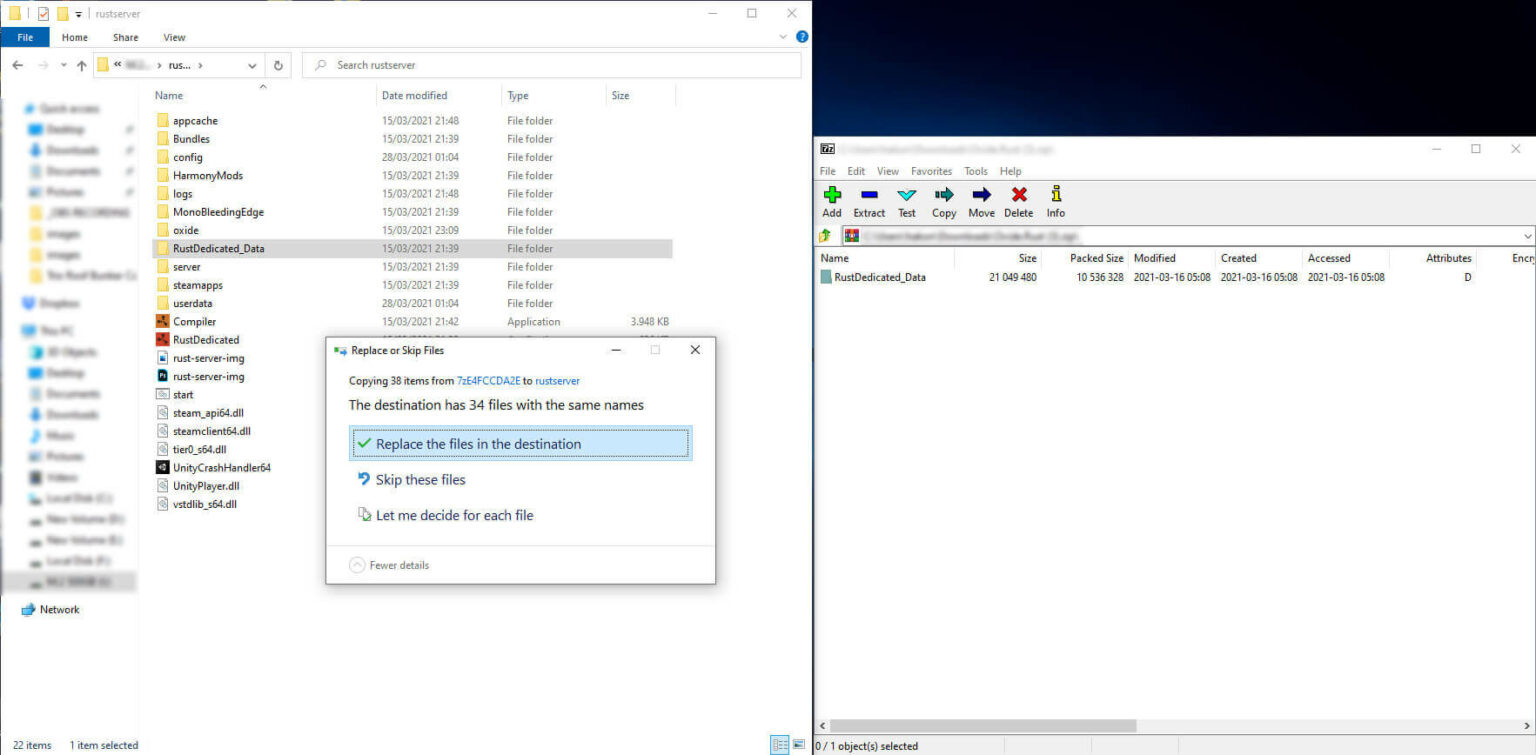Click the Extract icon in 7-Zip
The image size is (1536, 755).
pos(869,201)
